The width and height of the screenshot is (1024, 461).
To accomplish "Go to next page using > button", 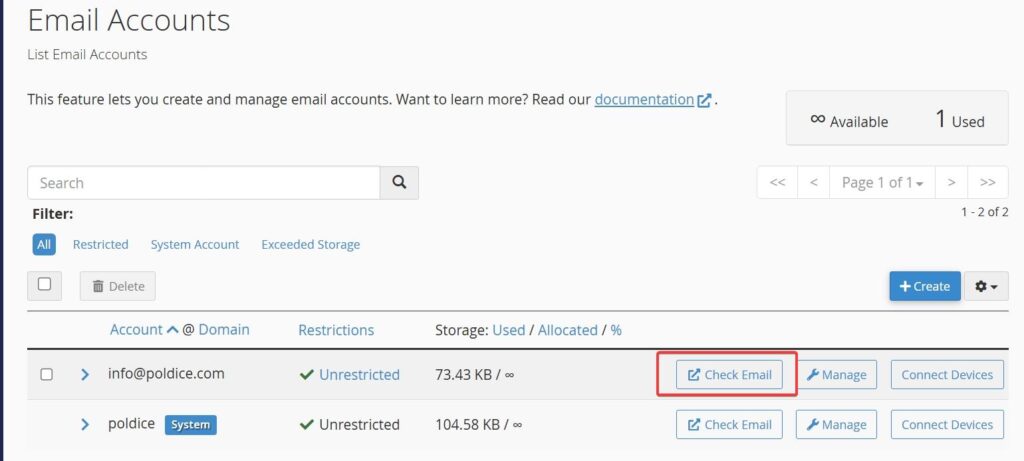I will 951,183.
